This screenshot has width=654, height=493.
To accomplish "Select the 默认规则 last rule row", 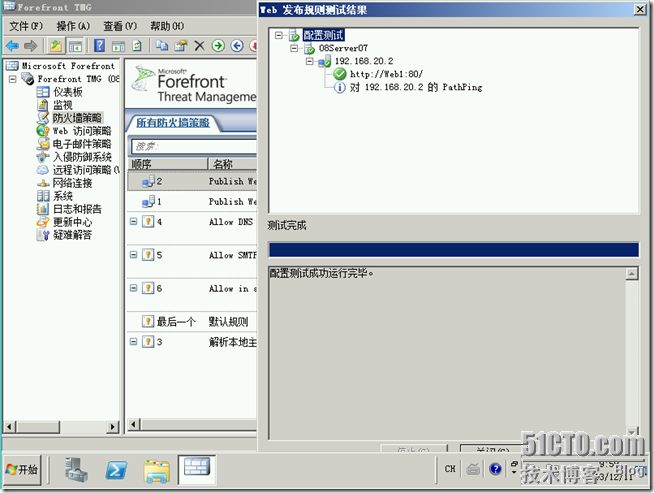I will point(192,322).
